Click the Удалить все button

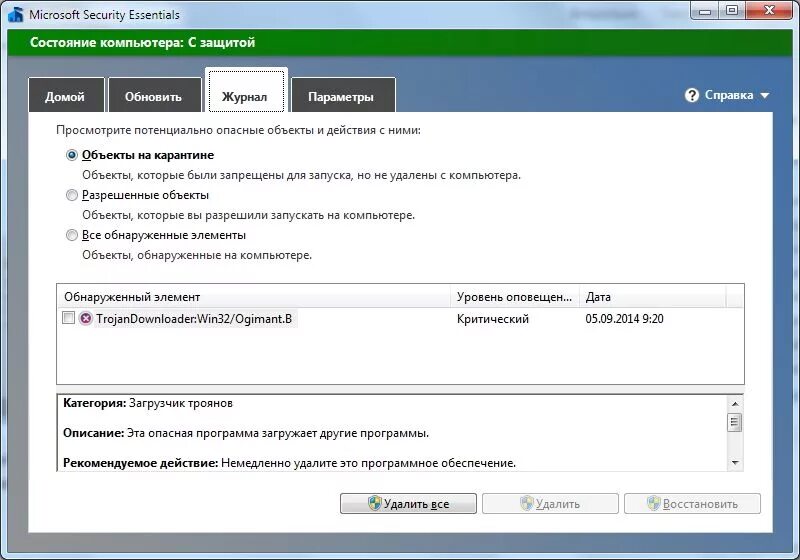tap(408, 504)
